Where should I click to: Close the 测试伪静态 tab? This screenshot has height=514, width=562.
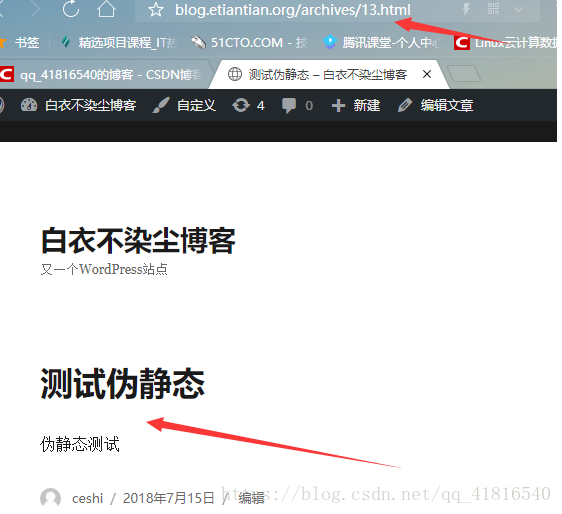(x=427, y=74)
